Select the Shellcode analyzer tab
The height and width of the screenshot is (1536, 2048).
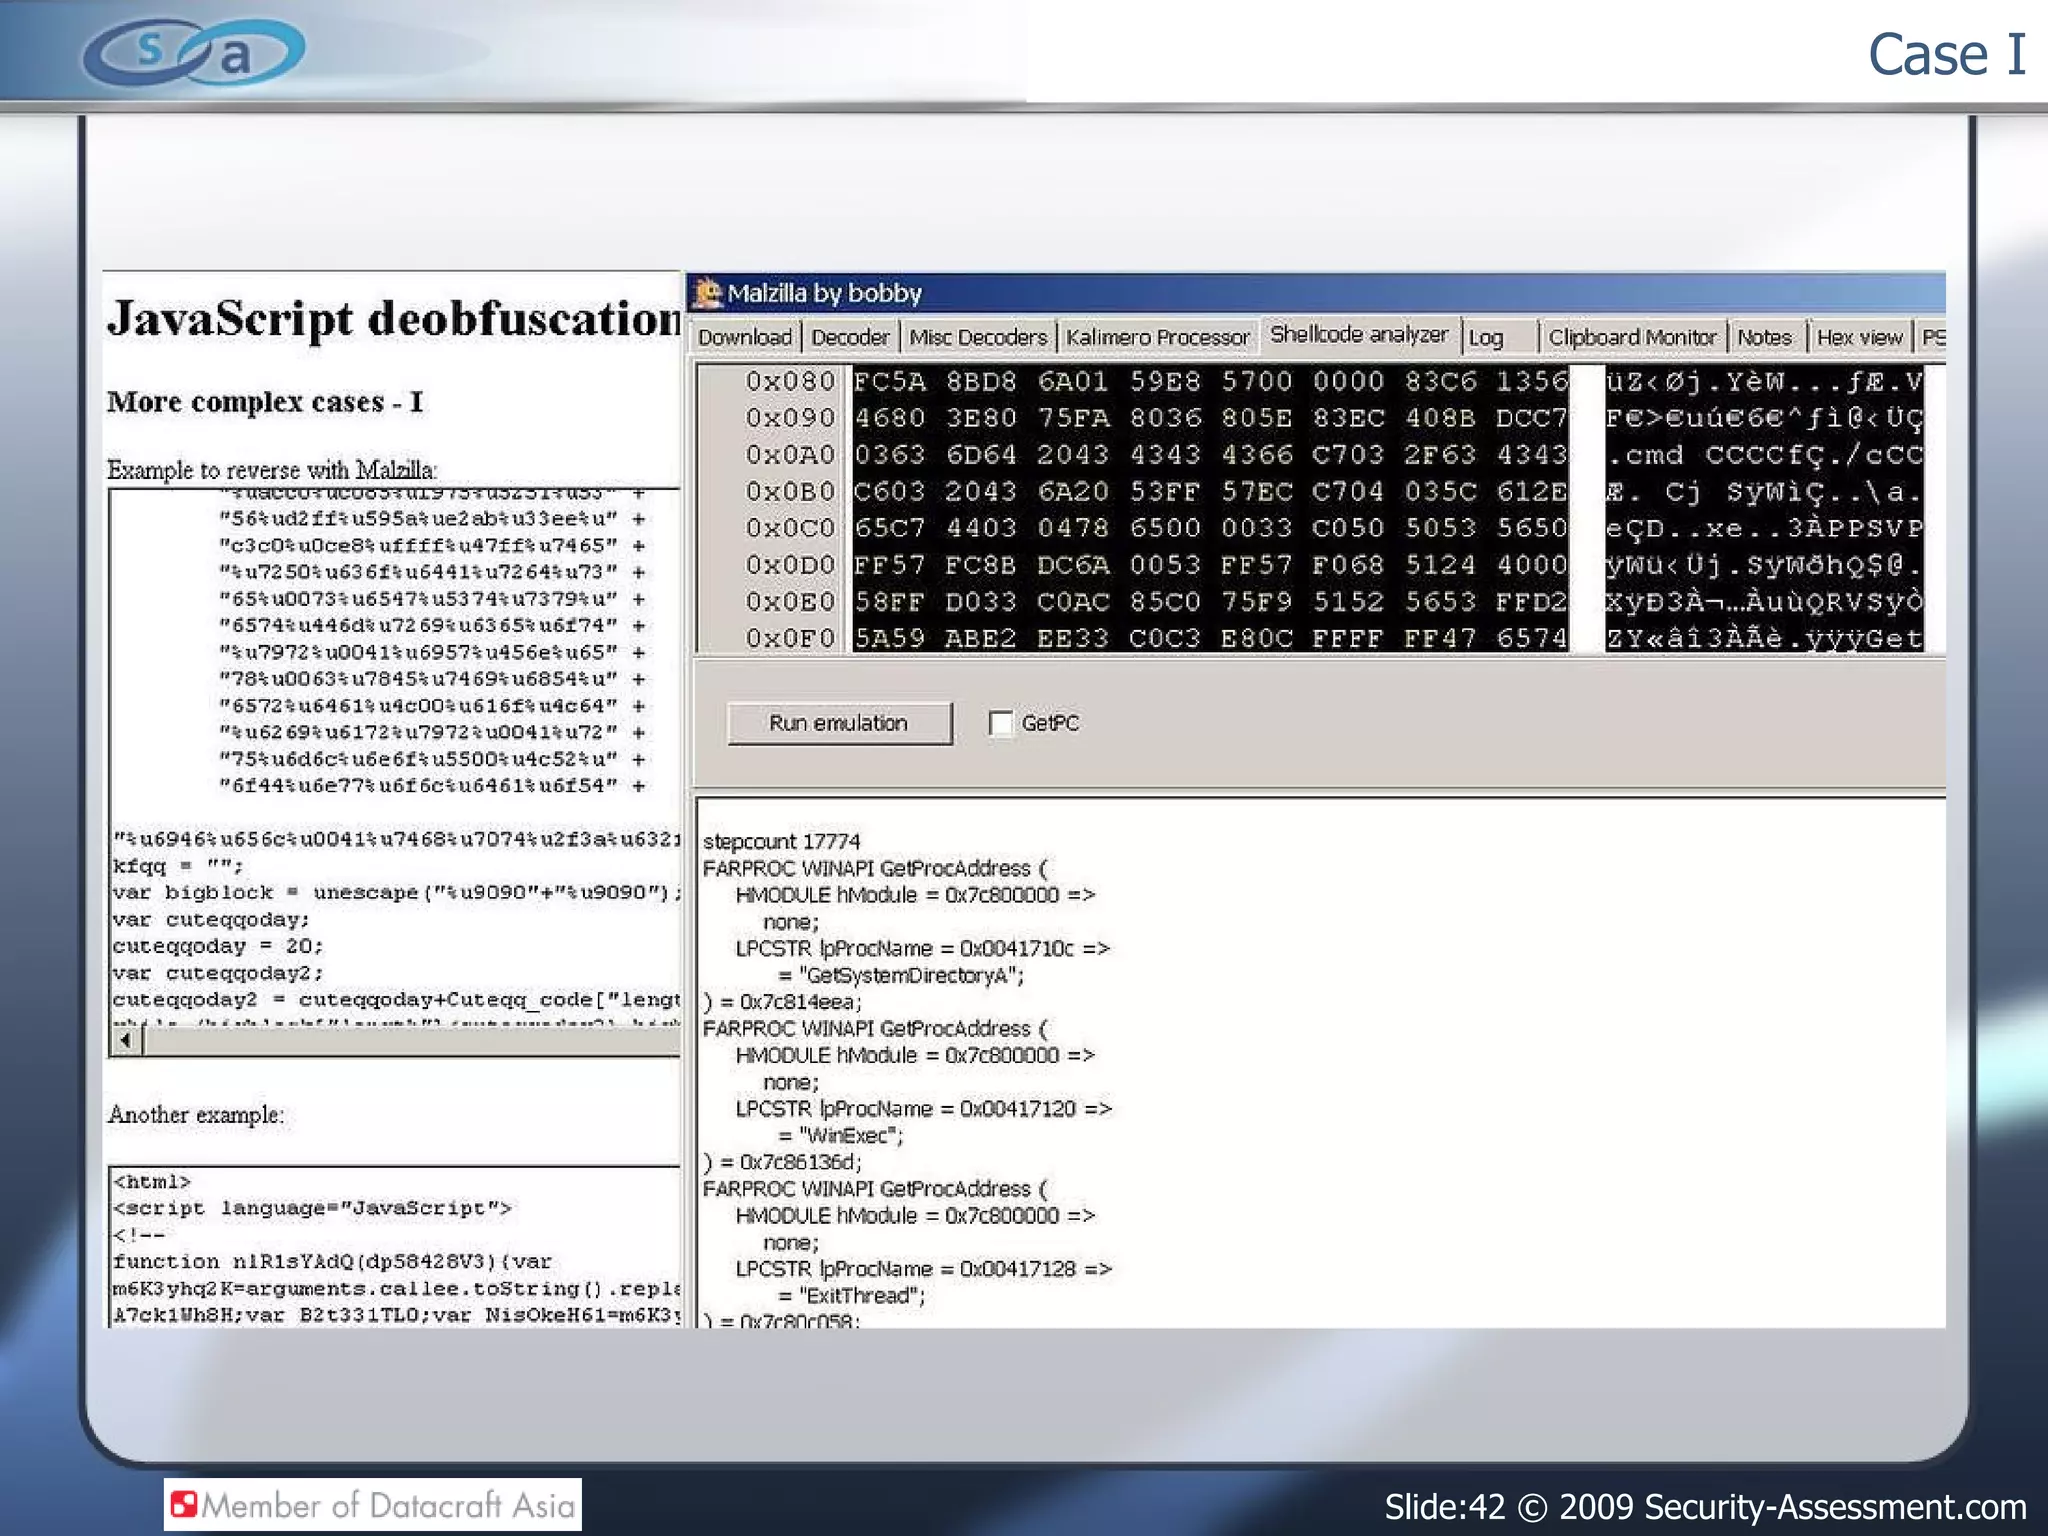point(1358,335)
